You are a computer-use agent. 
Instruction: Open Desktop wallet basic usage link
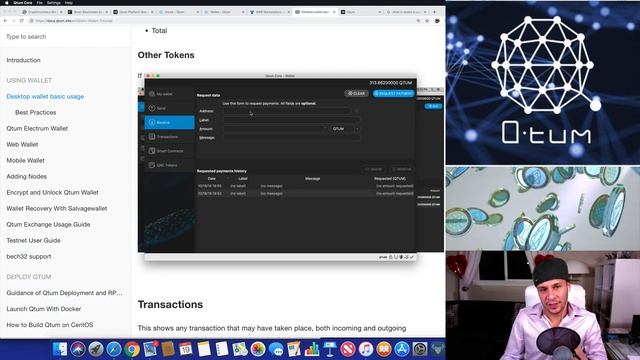45,97
